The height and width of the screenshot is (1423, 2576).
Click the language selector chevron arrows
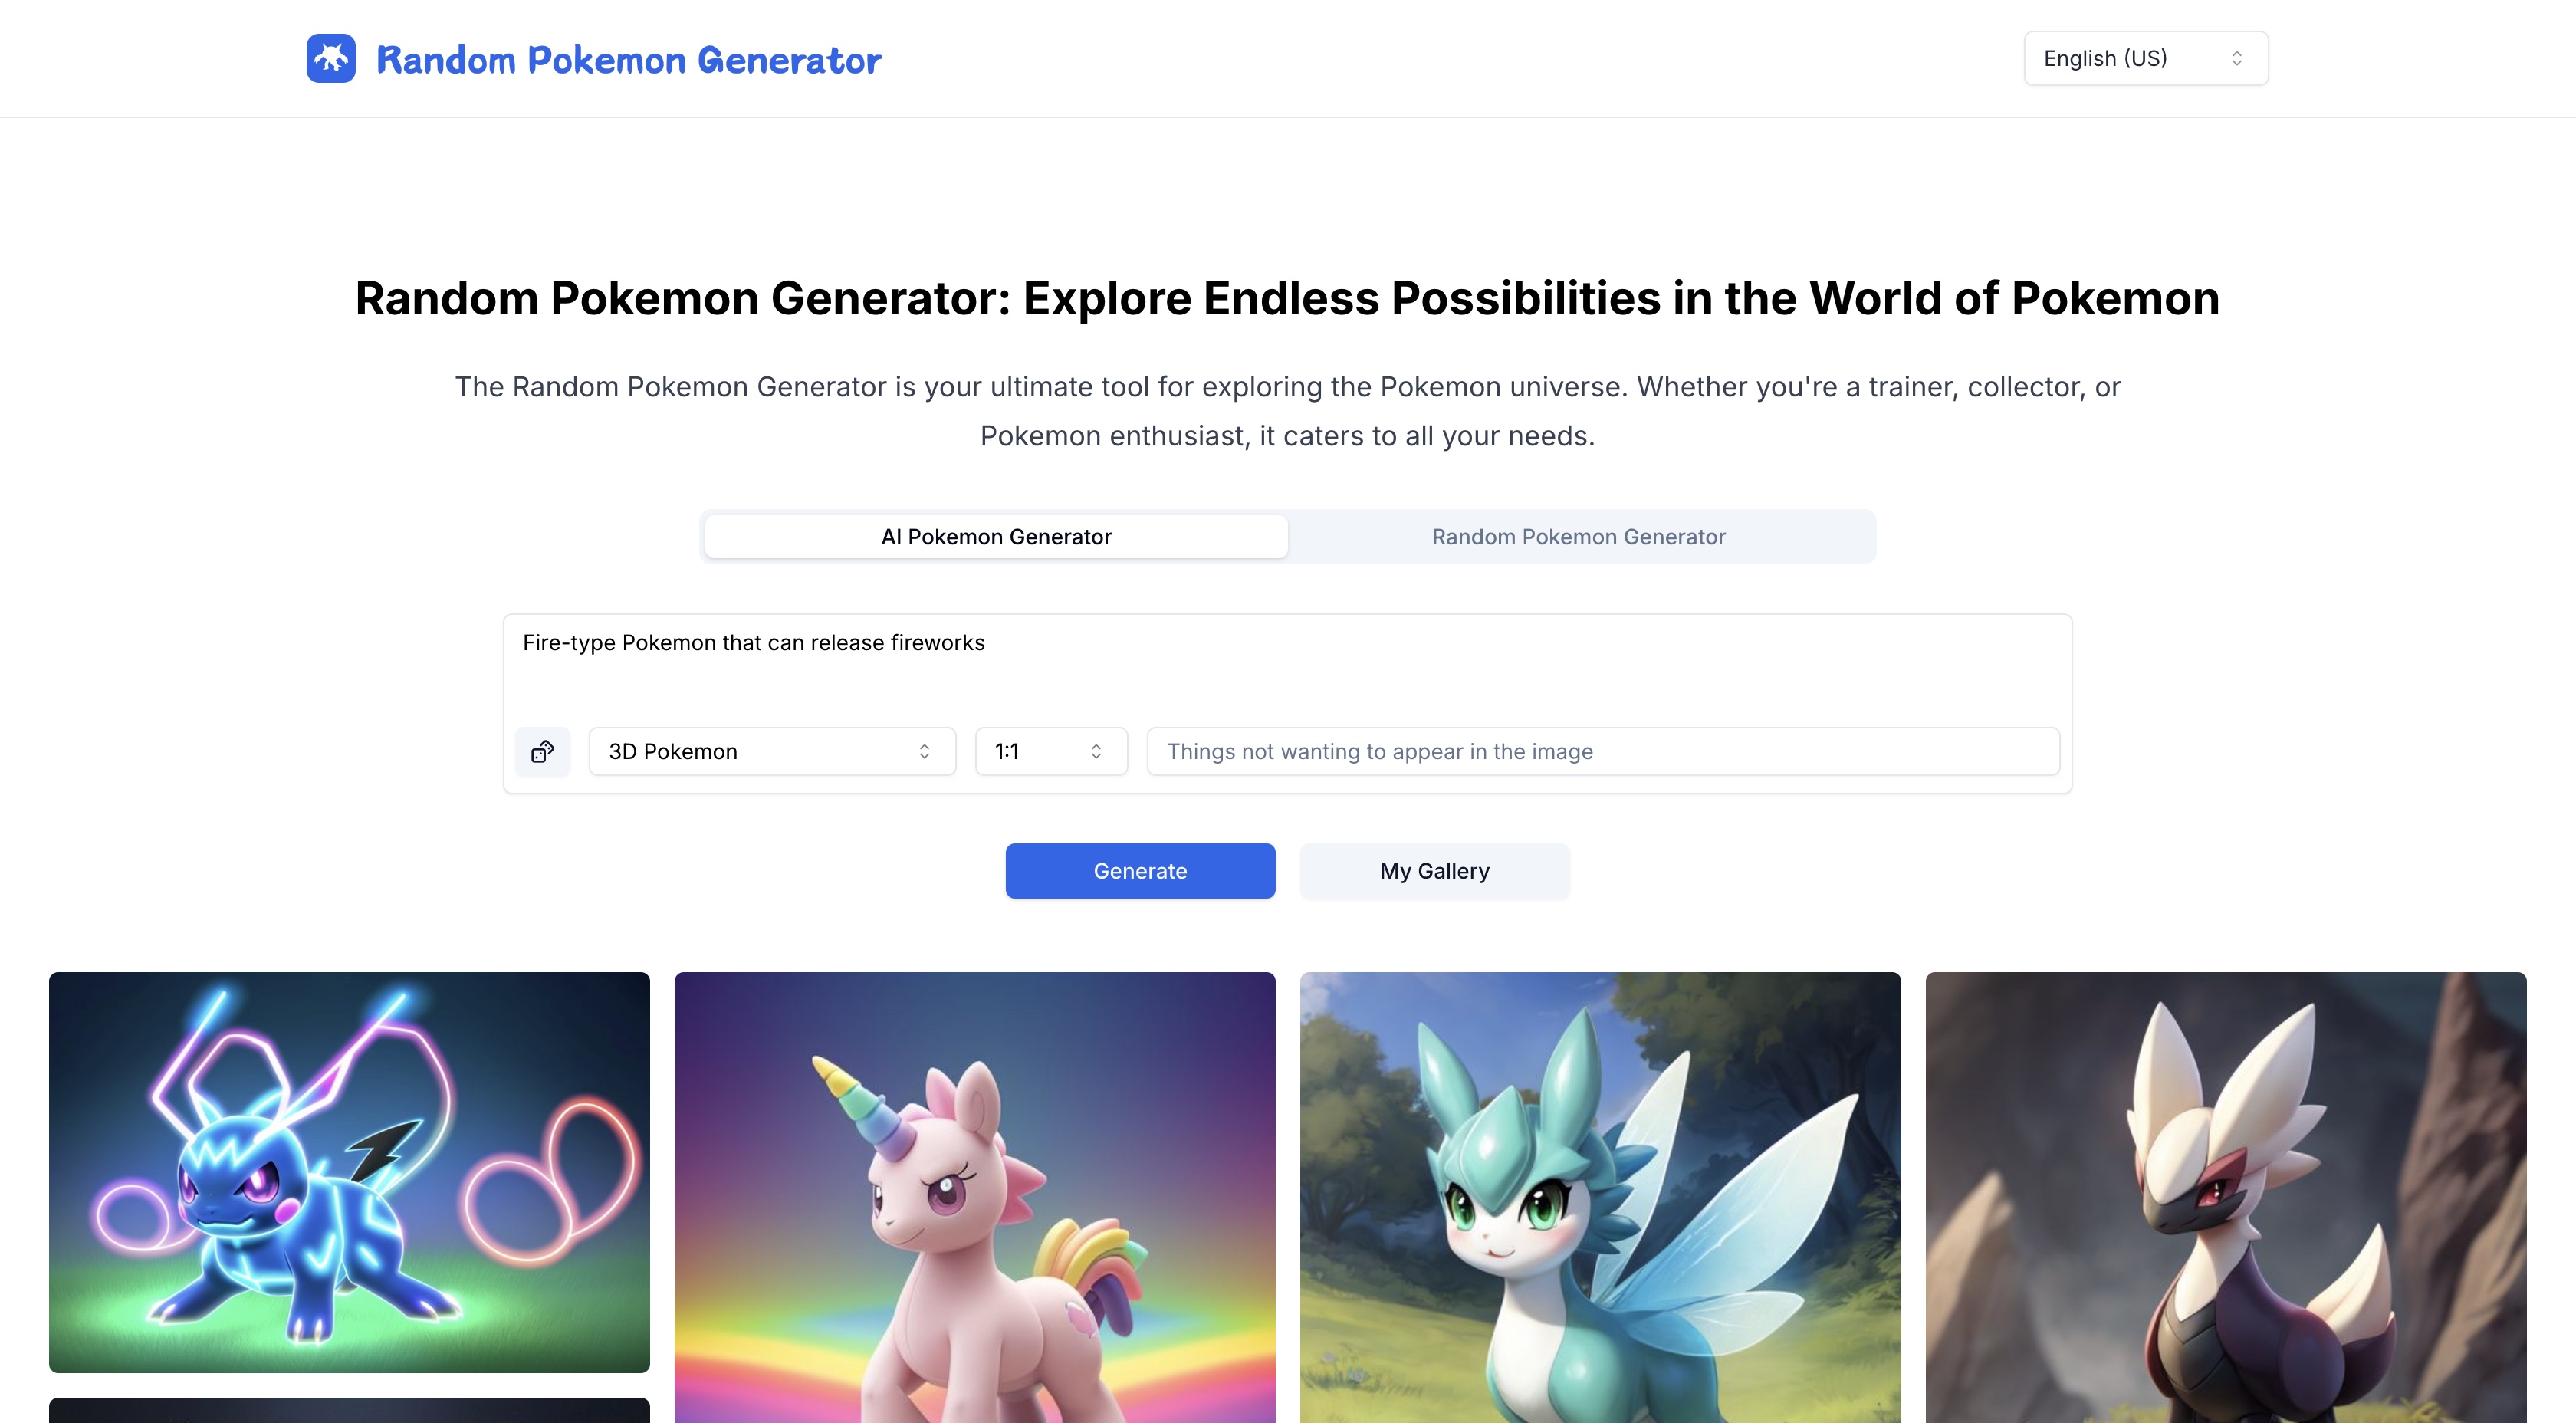[x=2237, y=59]
